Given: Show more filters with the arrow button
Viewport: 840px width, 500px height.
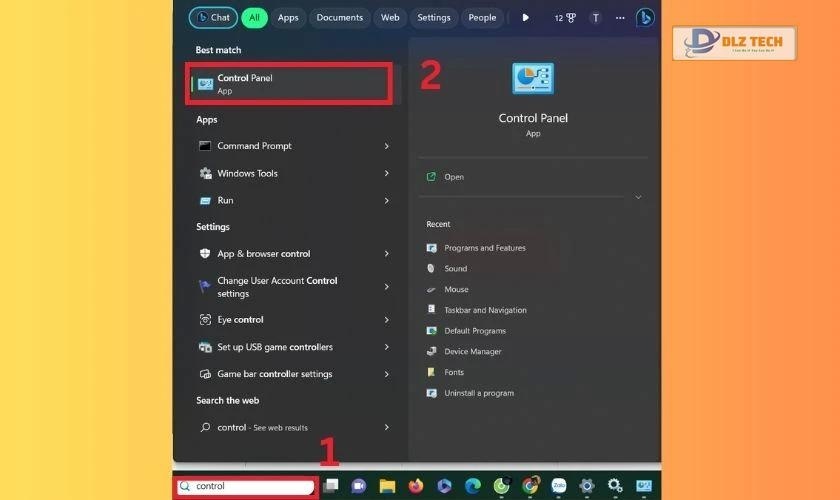Looking at the screenshot, I should click(x=526, y=17).
